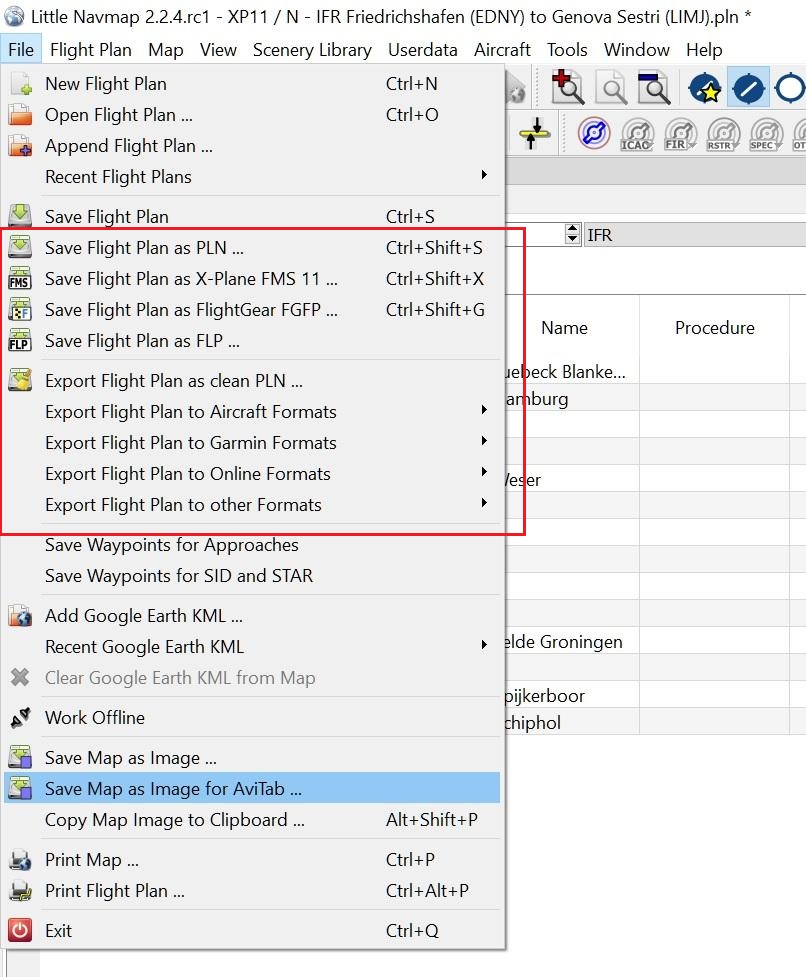Screen dimensions: 806x977
Task: Click the RSTR restricted airspace icon
Action: 722,132
